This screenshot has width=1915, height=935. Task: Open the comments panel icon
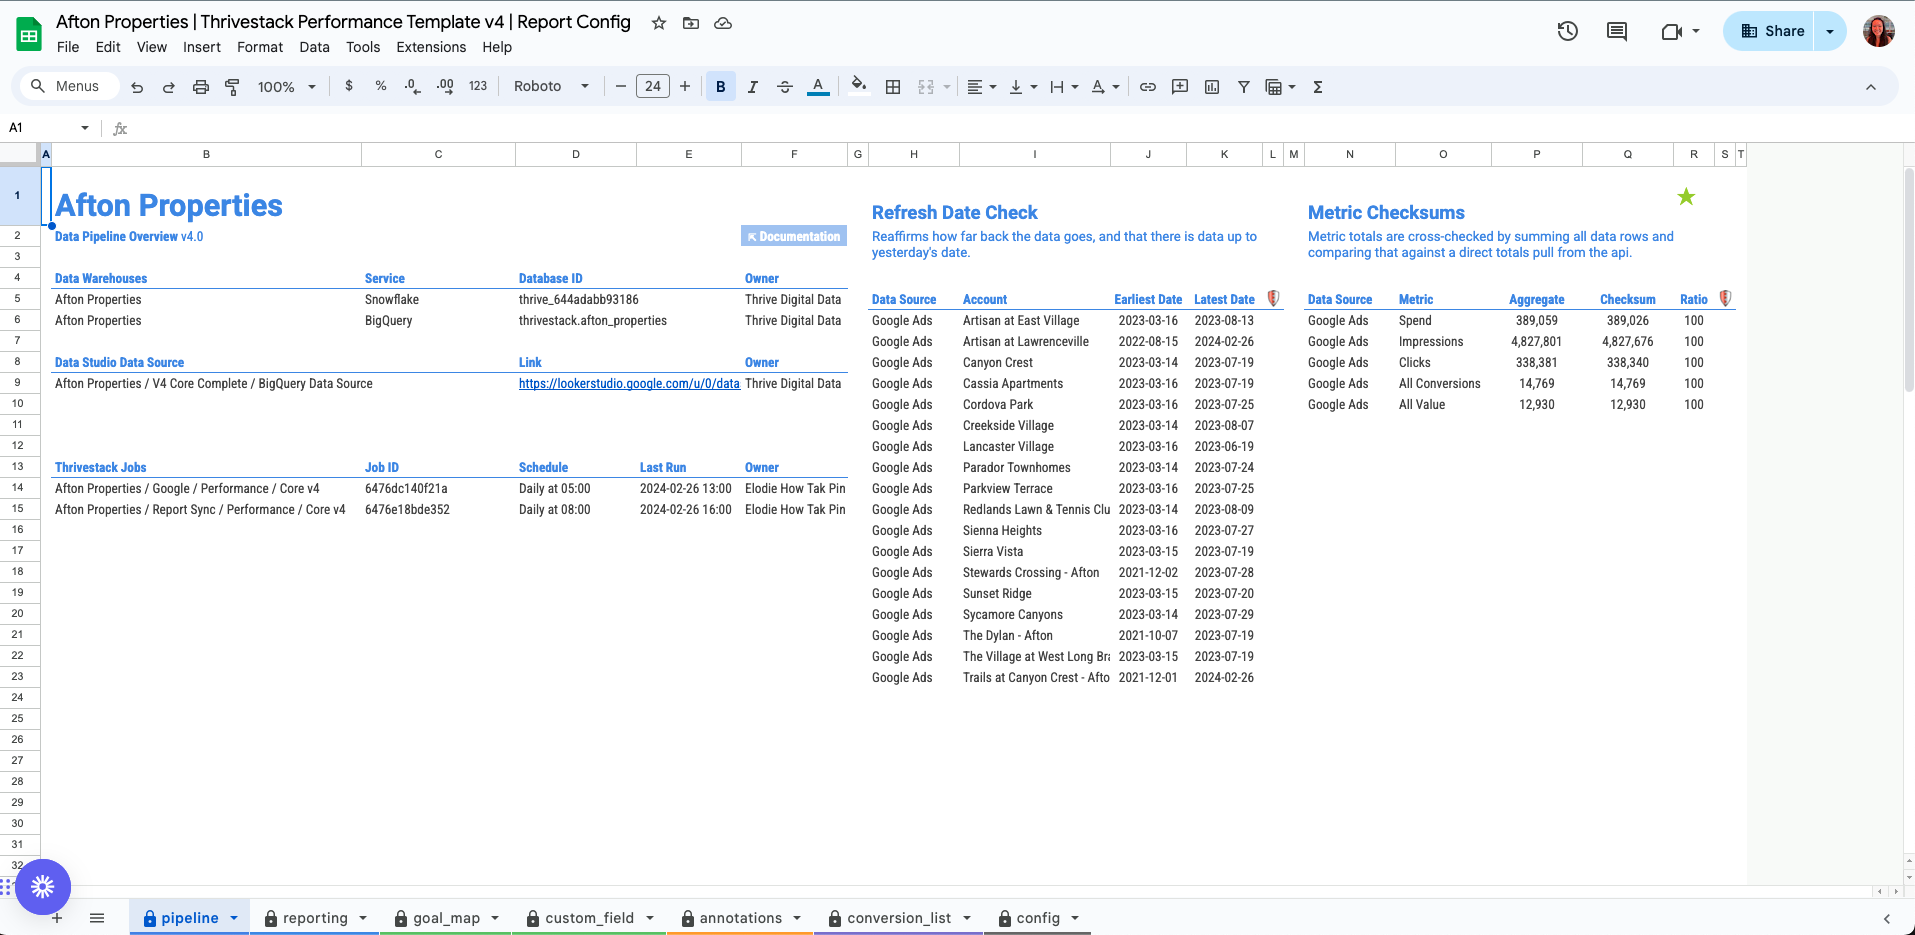(x=1616, y=31)
